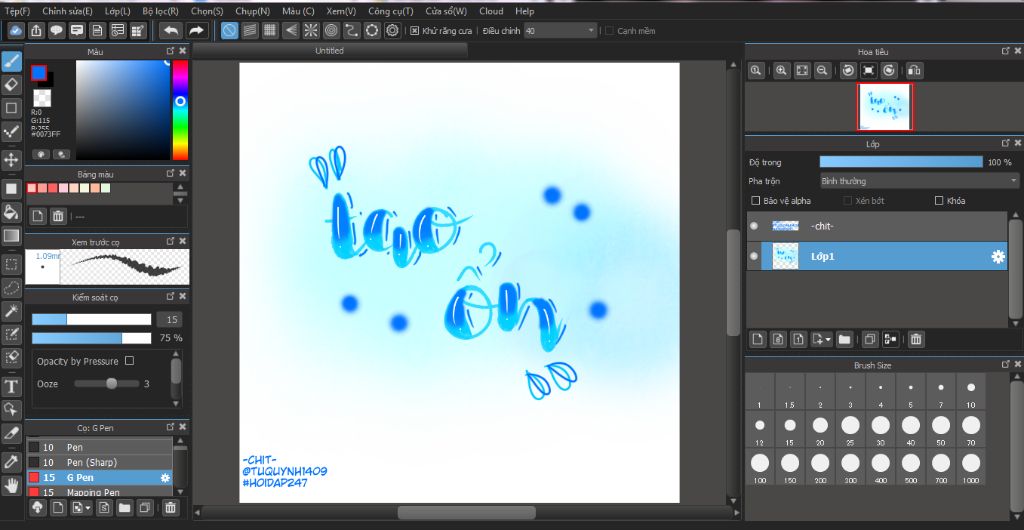Select the transparent color swatch
This screenshot has width=1024, height=530.
[42, 99]
